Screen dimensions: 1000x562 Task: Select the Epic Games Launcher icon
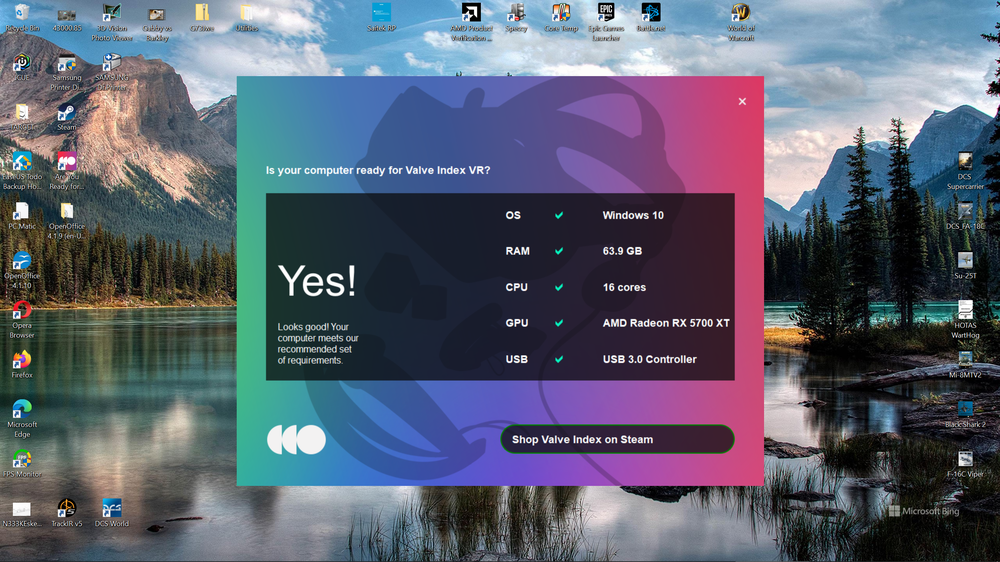click(x=605, y=22)
